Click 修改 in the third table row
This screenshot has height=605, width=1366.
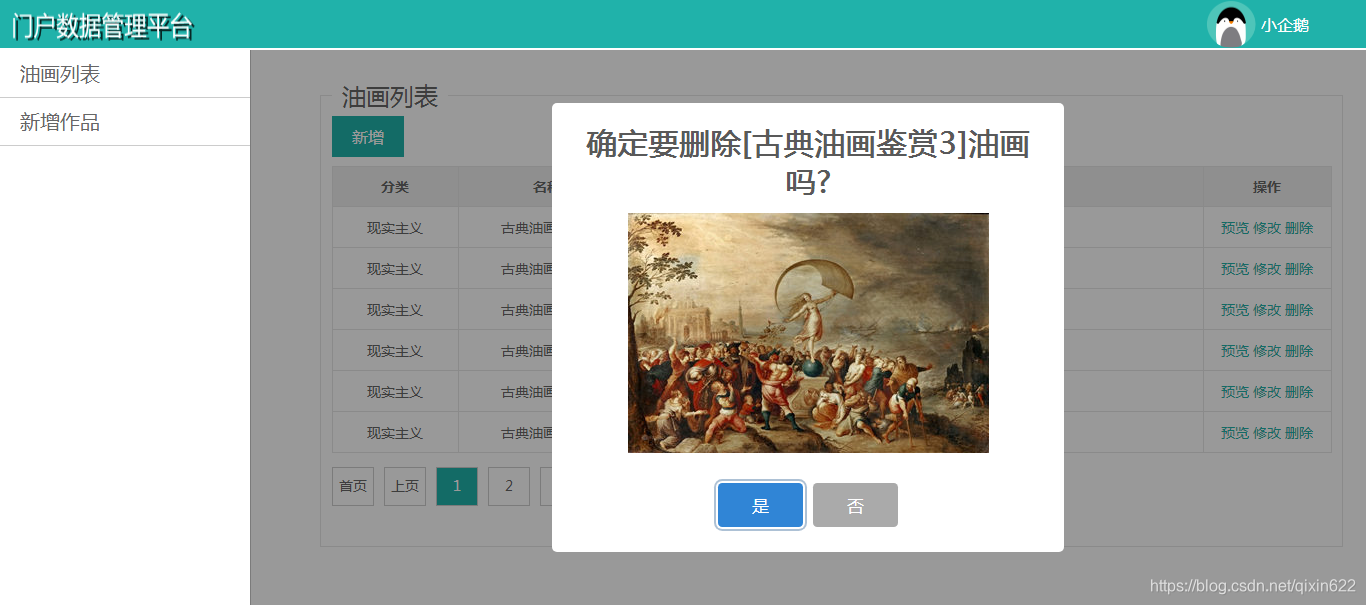(x=1267, y=310)
